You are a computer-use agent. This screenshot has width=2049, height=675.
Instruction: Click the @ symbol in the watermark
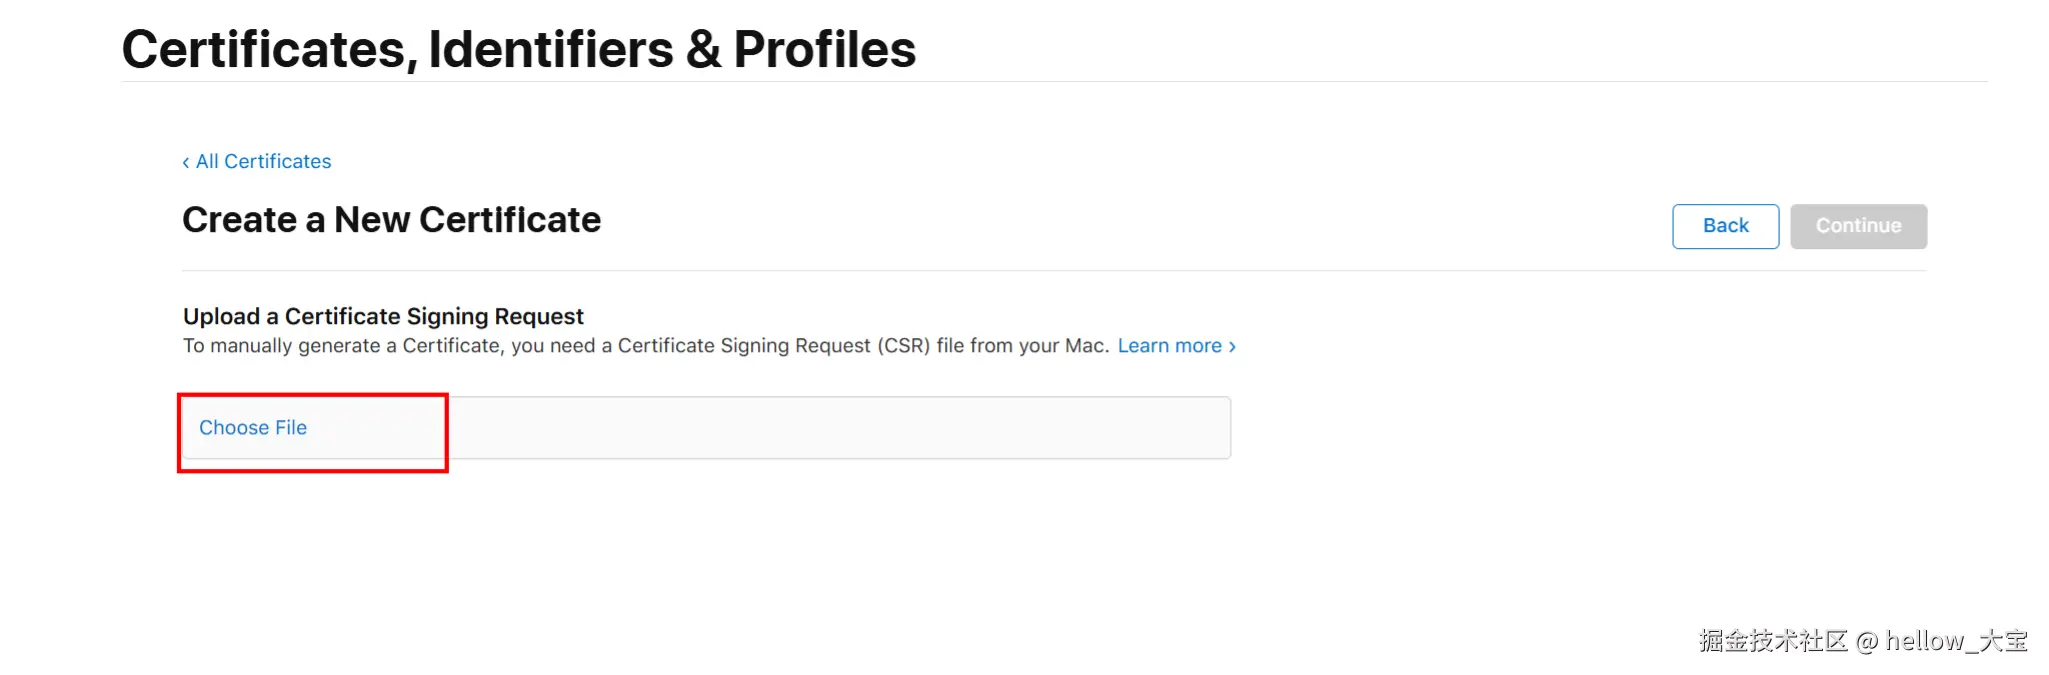point(1866,641)
